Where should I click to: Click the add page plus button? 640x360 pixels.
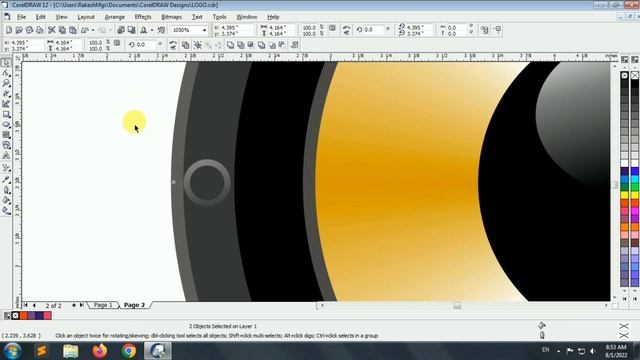74,305
